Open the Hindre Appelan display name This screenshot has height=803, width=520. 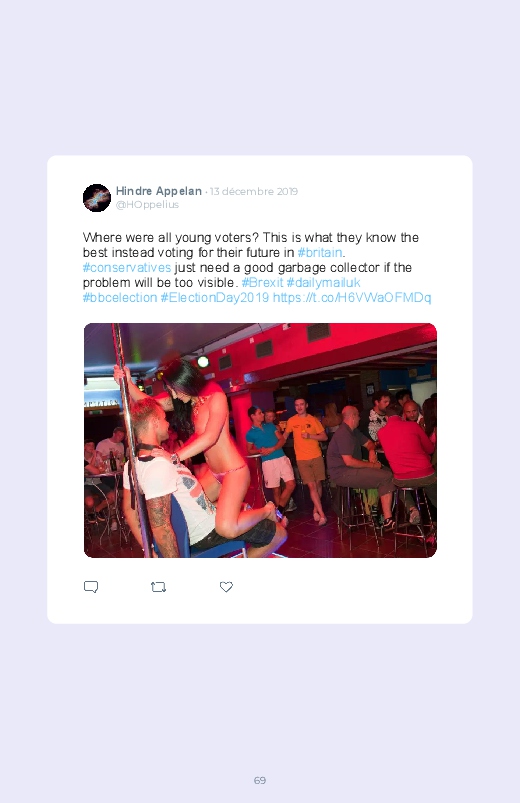(158, 191)
